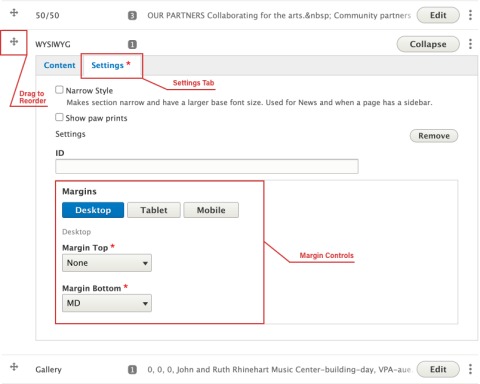Open the three-dot menu for the Gallery row
Image resolution: width=480 pixels, height=384 pixels.
pyautogui.click(x=470, y=369)
